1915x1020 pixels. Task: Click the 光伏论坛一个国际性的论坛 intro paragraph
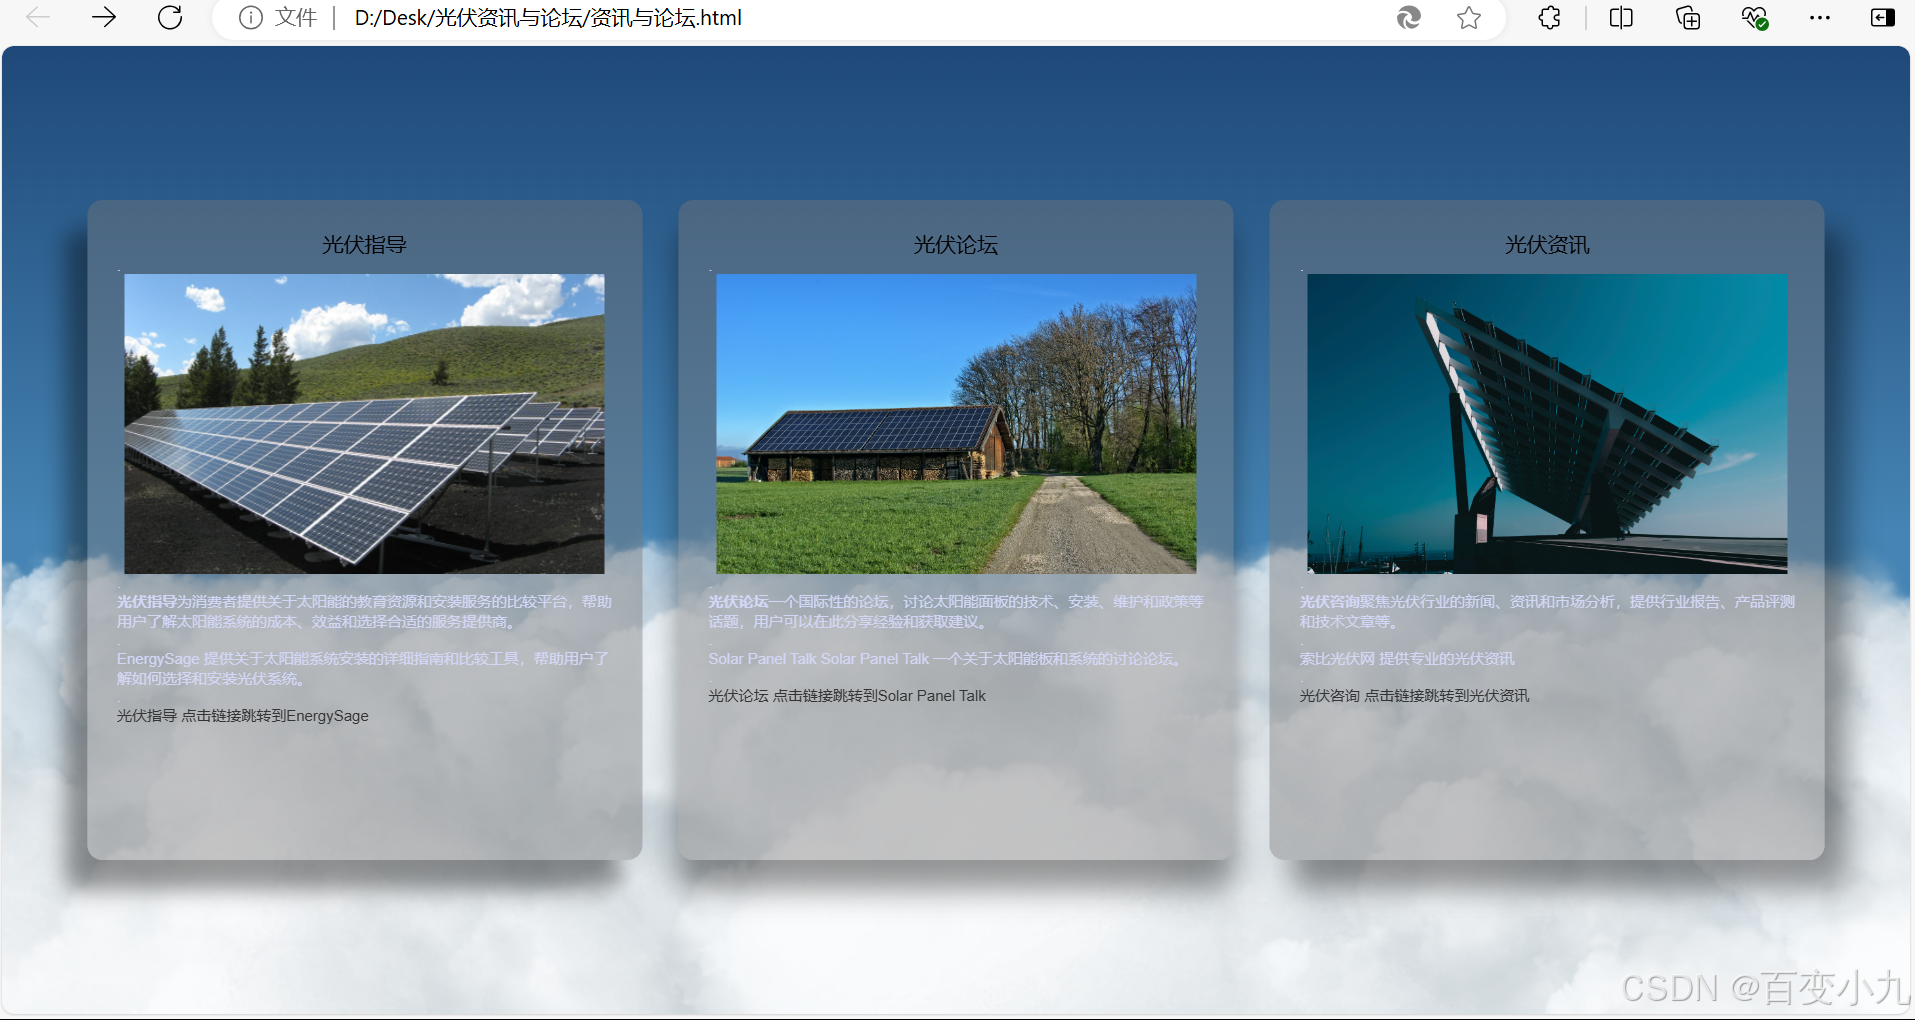coord(956,611)
